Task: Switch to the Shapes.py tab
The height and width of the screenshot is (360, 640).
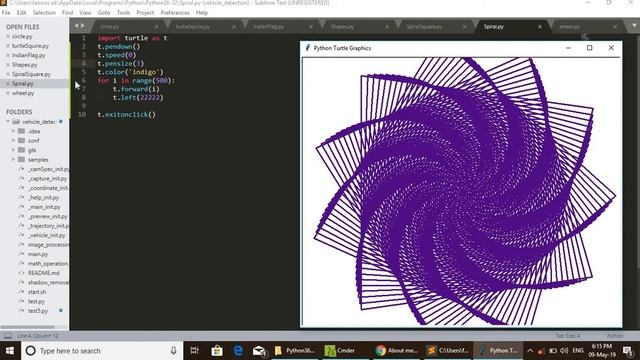Action: [342, 27]
